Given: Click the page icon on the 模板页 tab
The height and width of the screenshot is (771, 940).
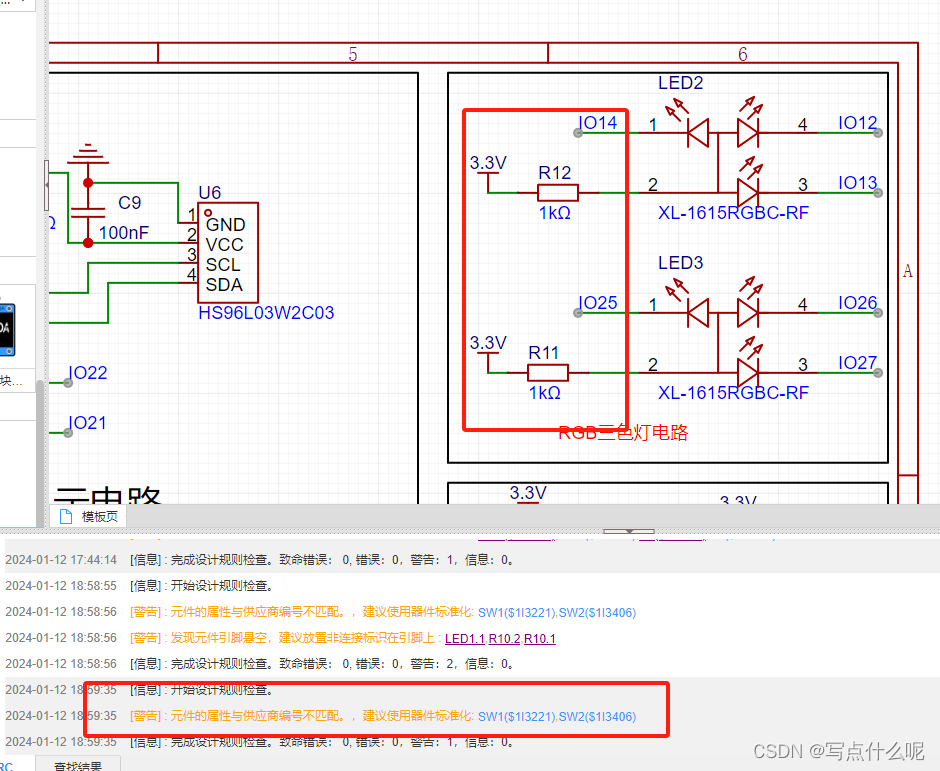Looking at the screenshot, I should pyautogui.click(x=65, y=516).
